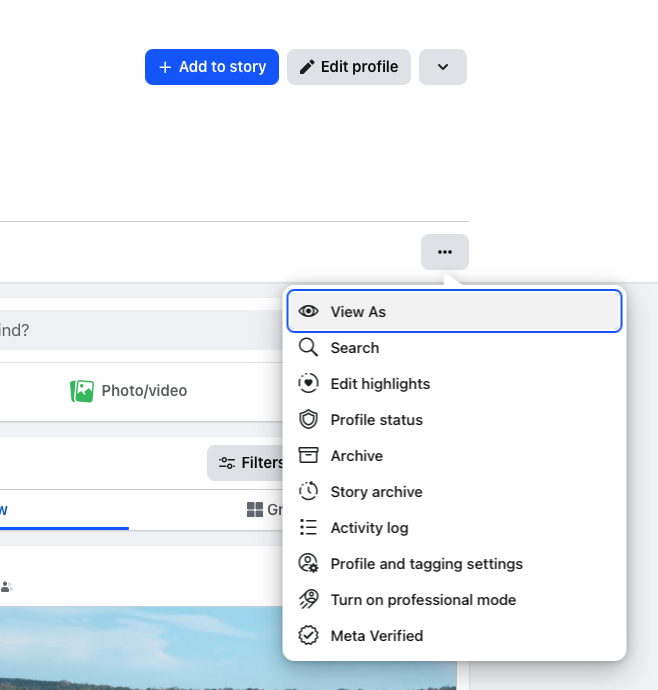Click the Search magnifier icon in menu

[309, 348]
